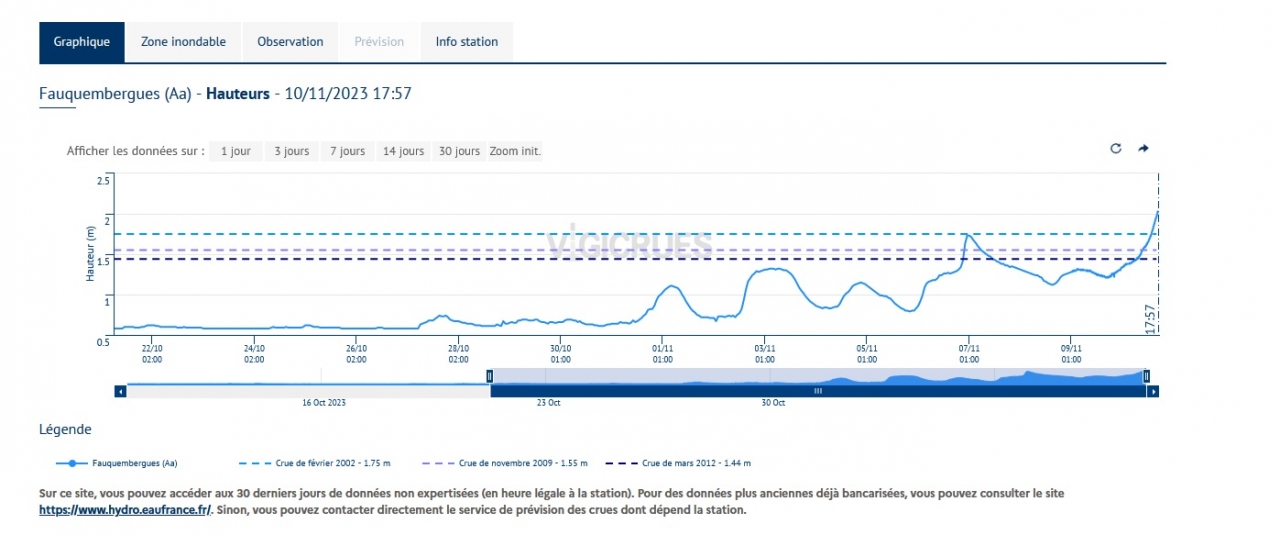
Task: Click the navigator right scroll arrow
Action: pyautogui.click(x=1152, y=391)
